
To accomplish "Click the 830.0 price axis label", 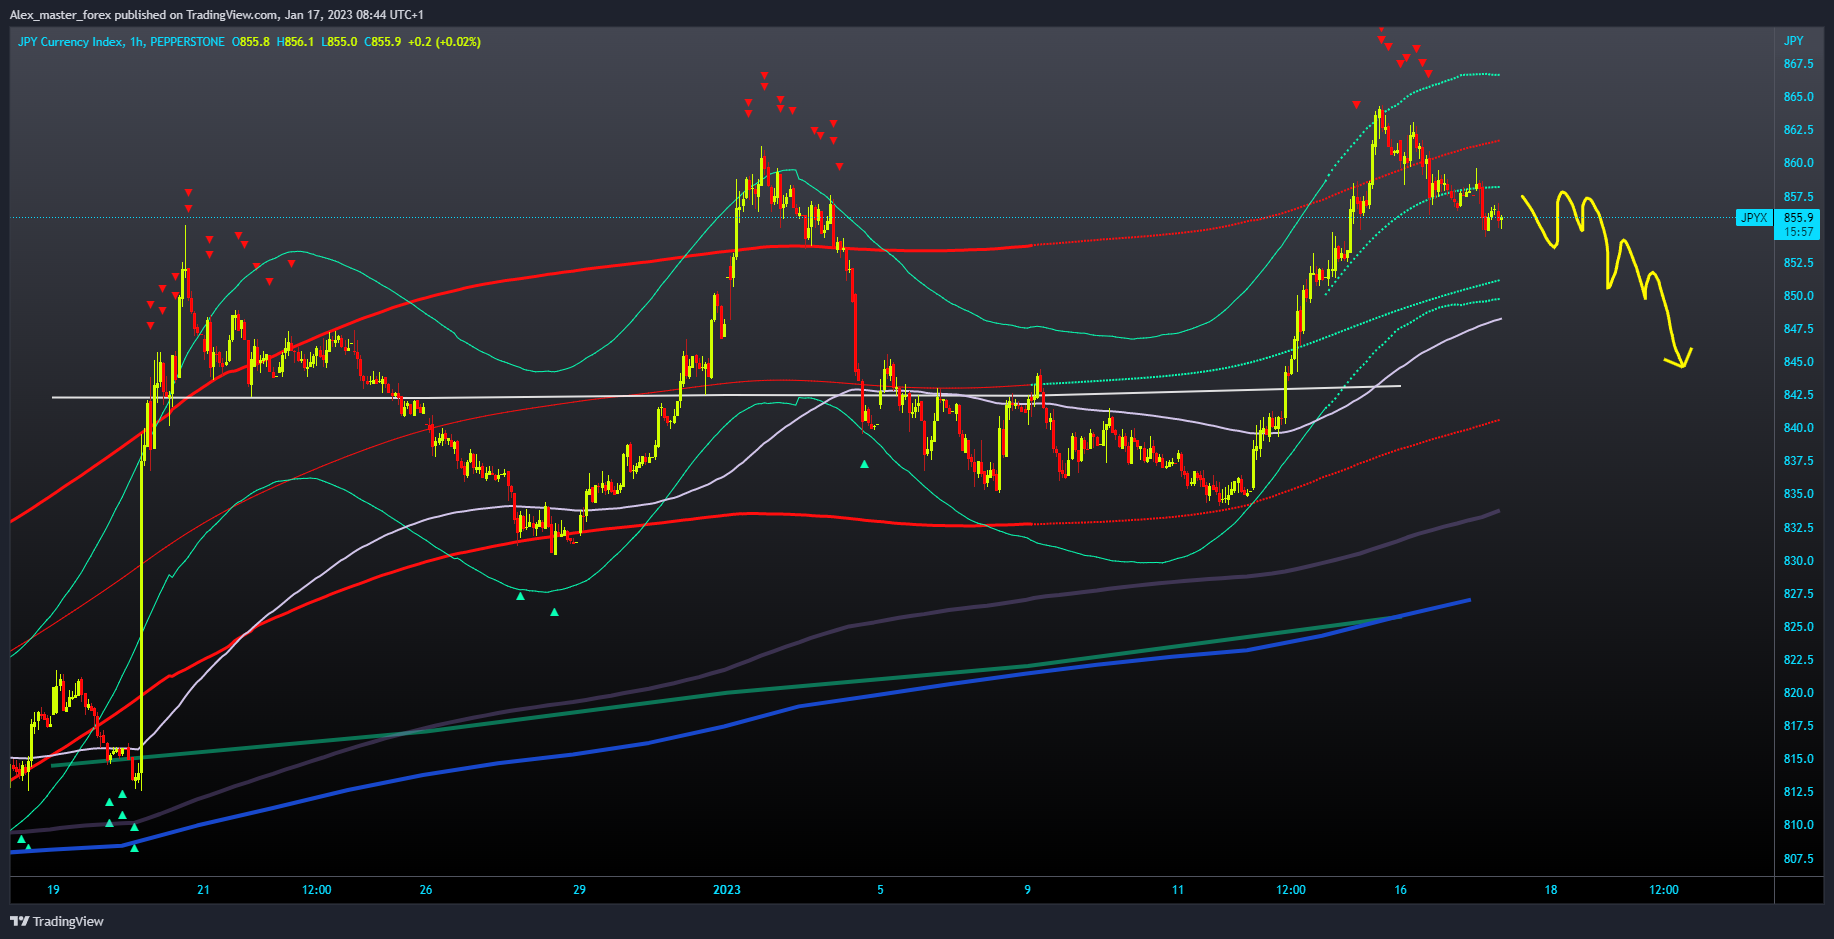I will 1798,561.
